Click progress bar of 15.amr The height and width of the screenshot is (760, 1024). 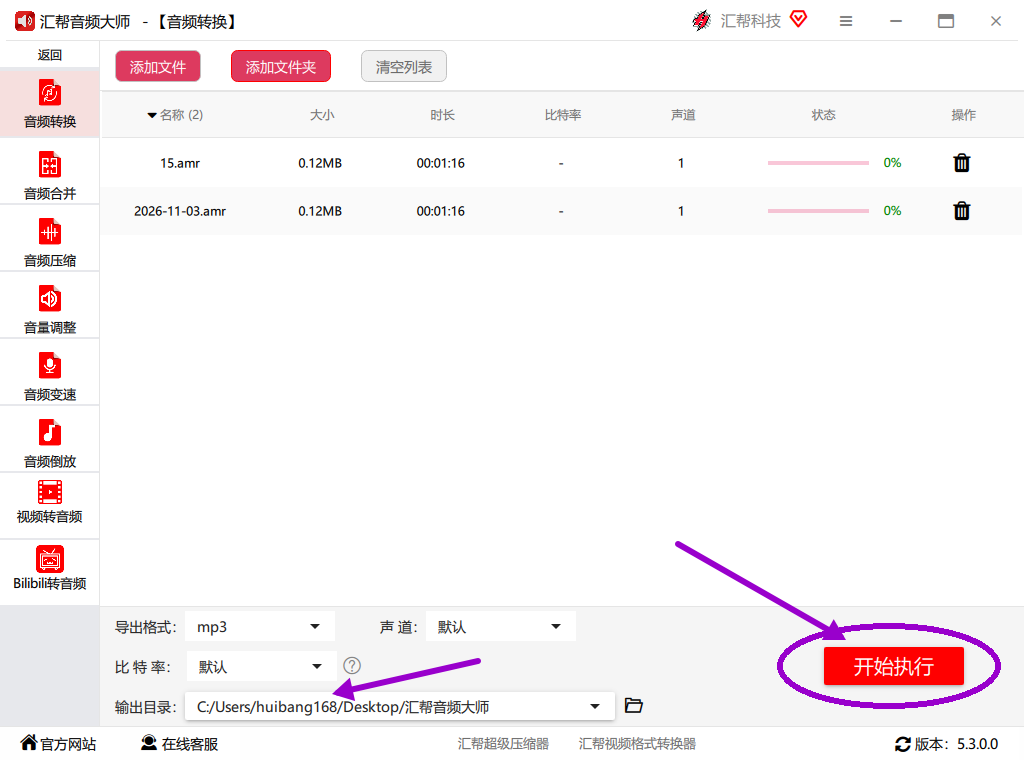pos(818,163)
